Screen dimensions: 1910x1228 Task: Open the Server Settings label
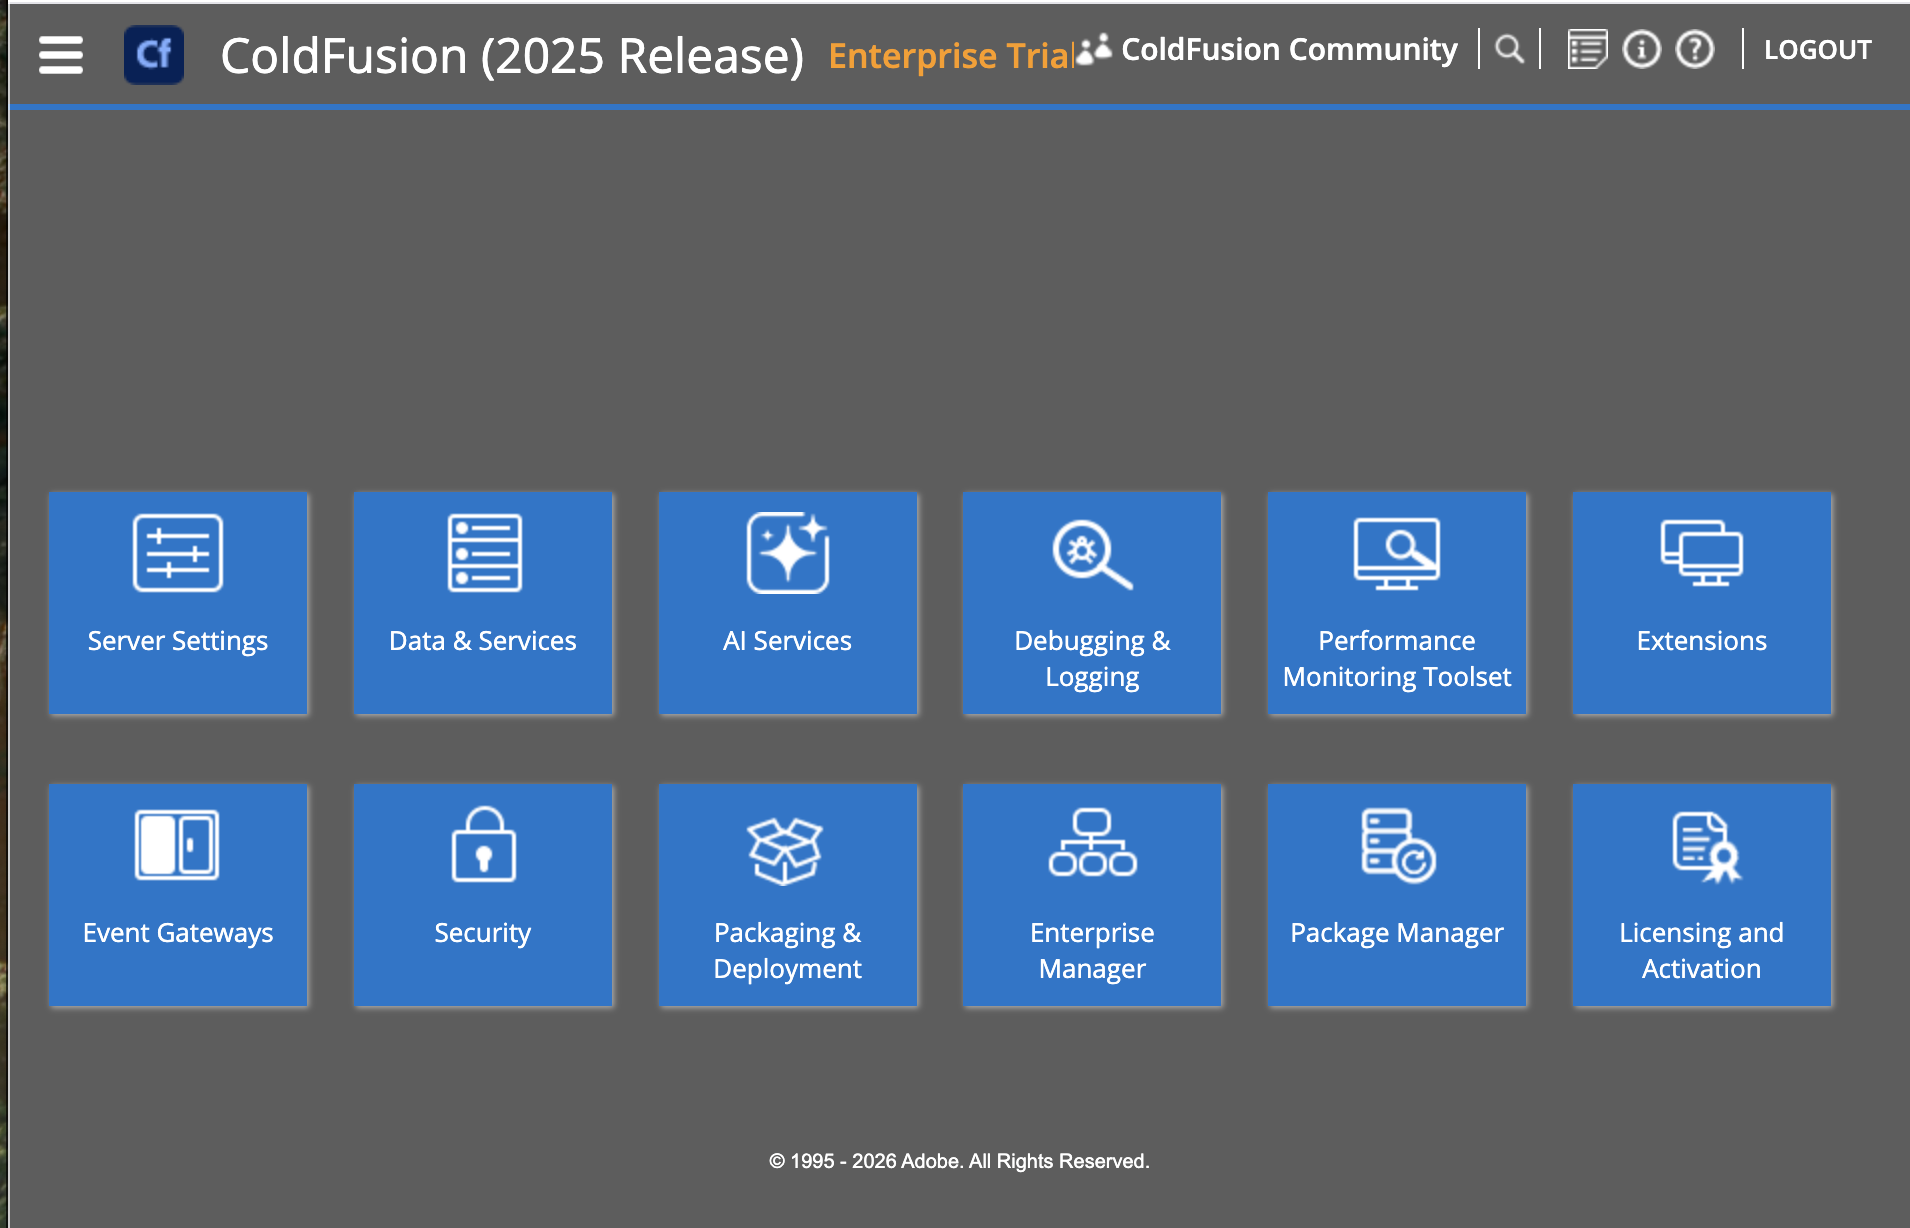[178, 641]
